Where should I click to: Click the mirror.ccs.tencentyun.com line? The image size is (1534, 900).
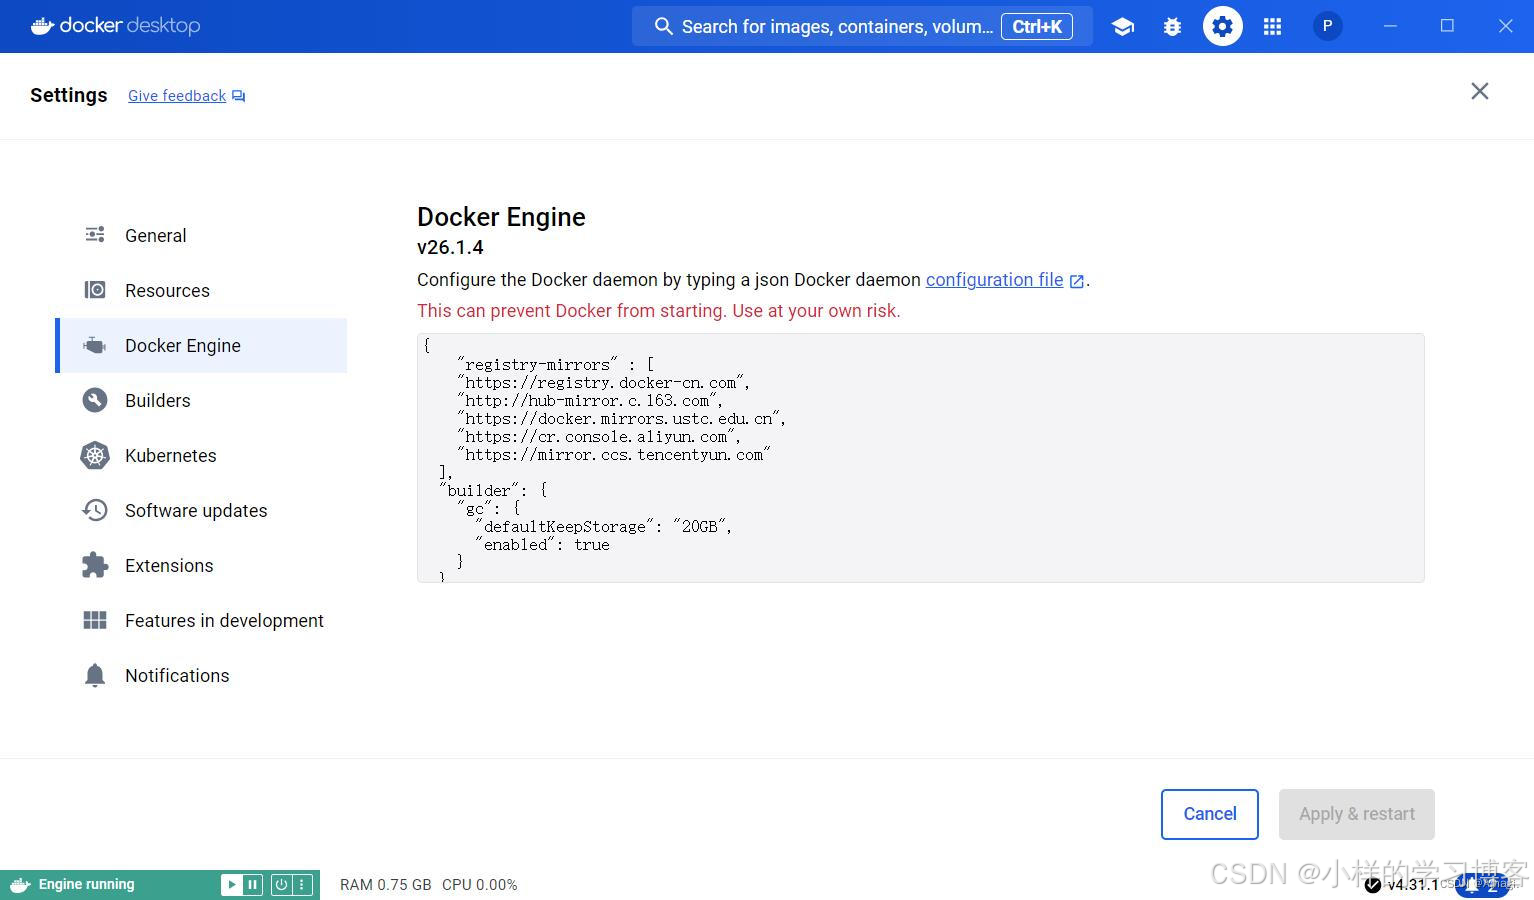coord(613,454)
